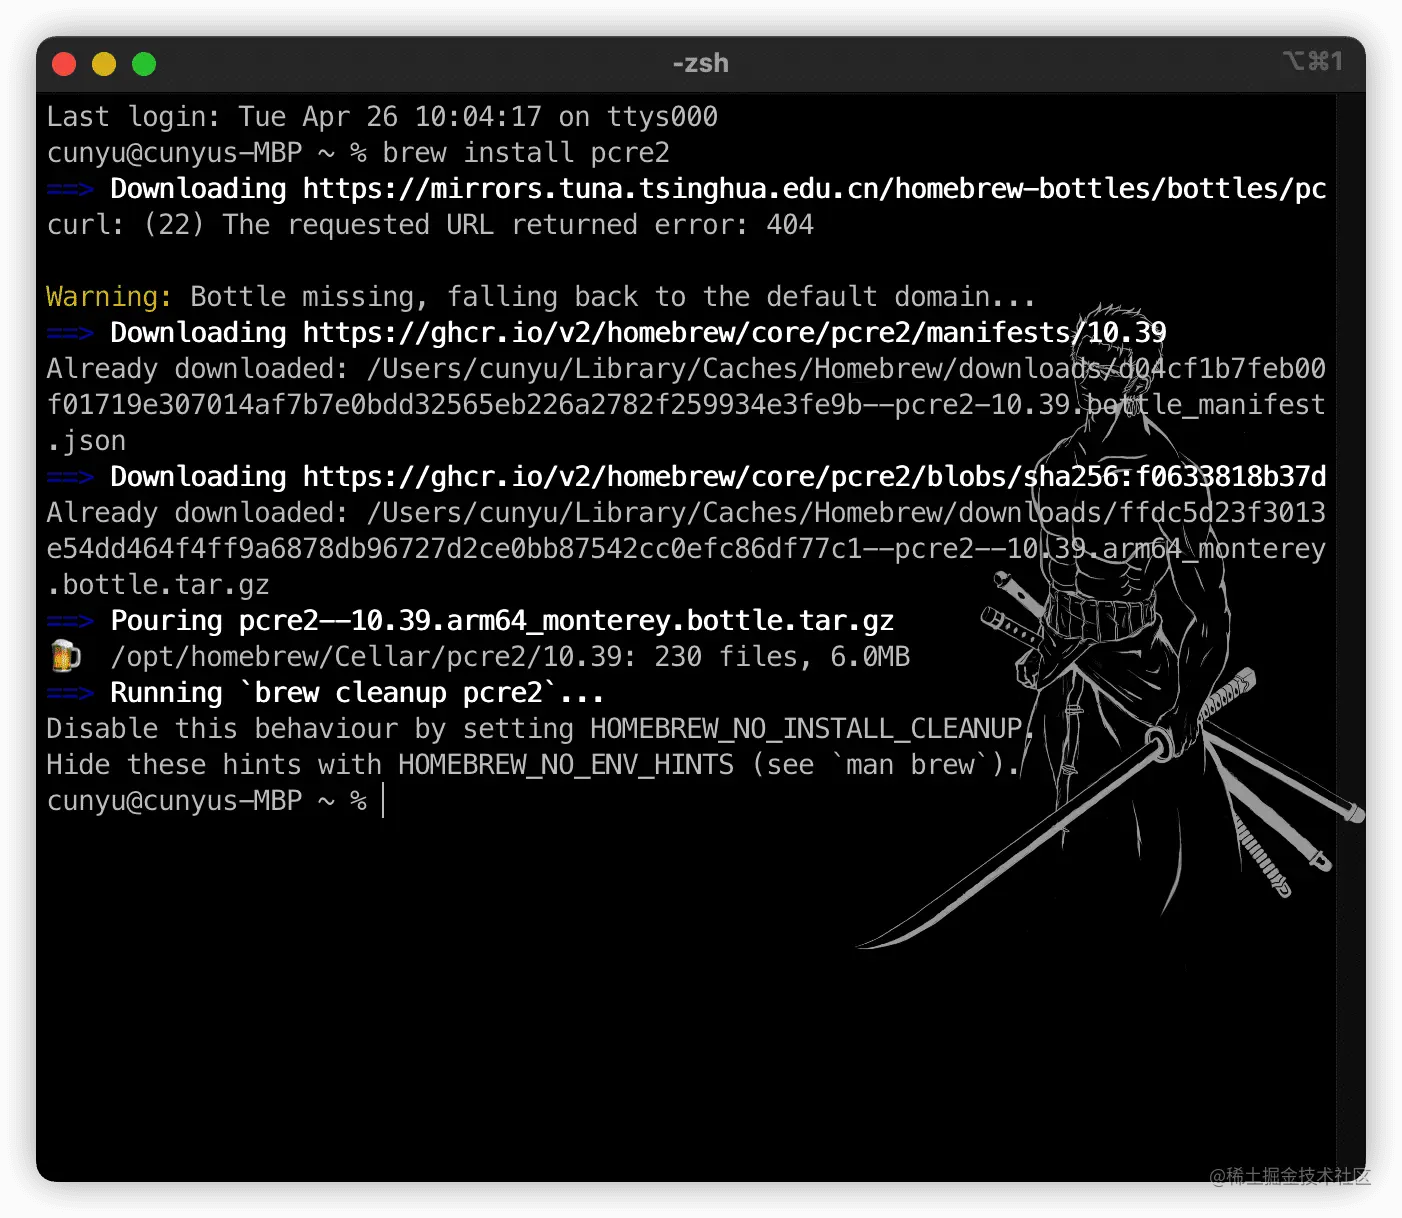Click the yellow 'Warning:' label
This screenshot has width=1402, height=1218.
(109, 297)
